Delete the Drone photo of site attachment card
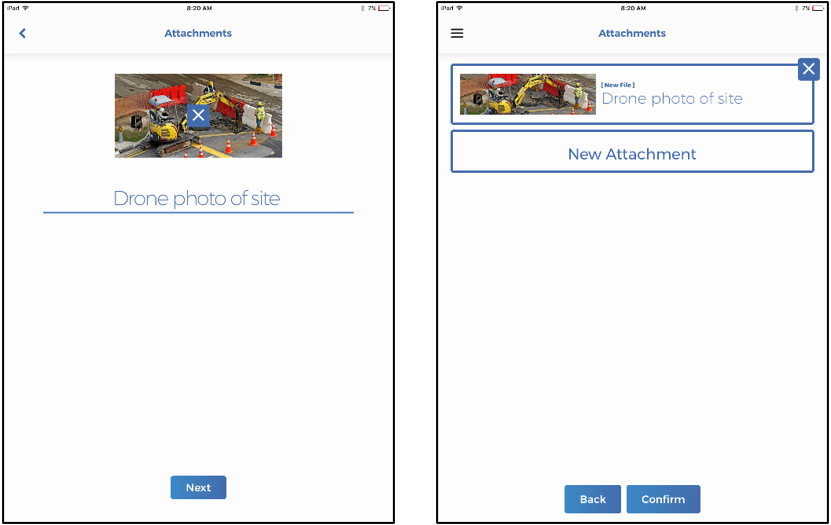Screen dimensions: 831x525 coord(808,69)
